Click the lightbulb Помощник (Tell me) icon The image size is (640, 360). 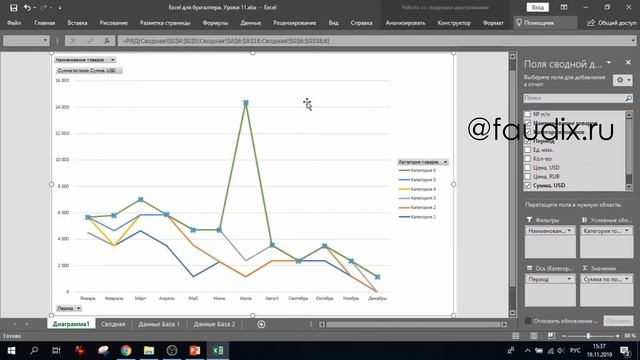[519, 23]
